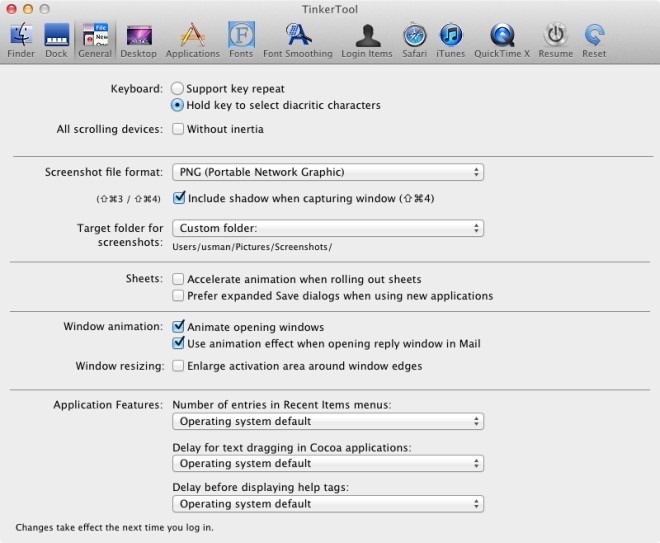
Task: Select the Applications toolbar icon
Action: click(x=192, y=40)
